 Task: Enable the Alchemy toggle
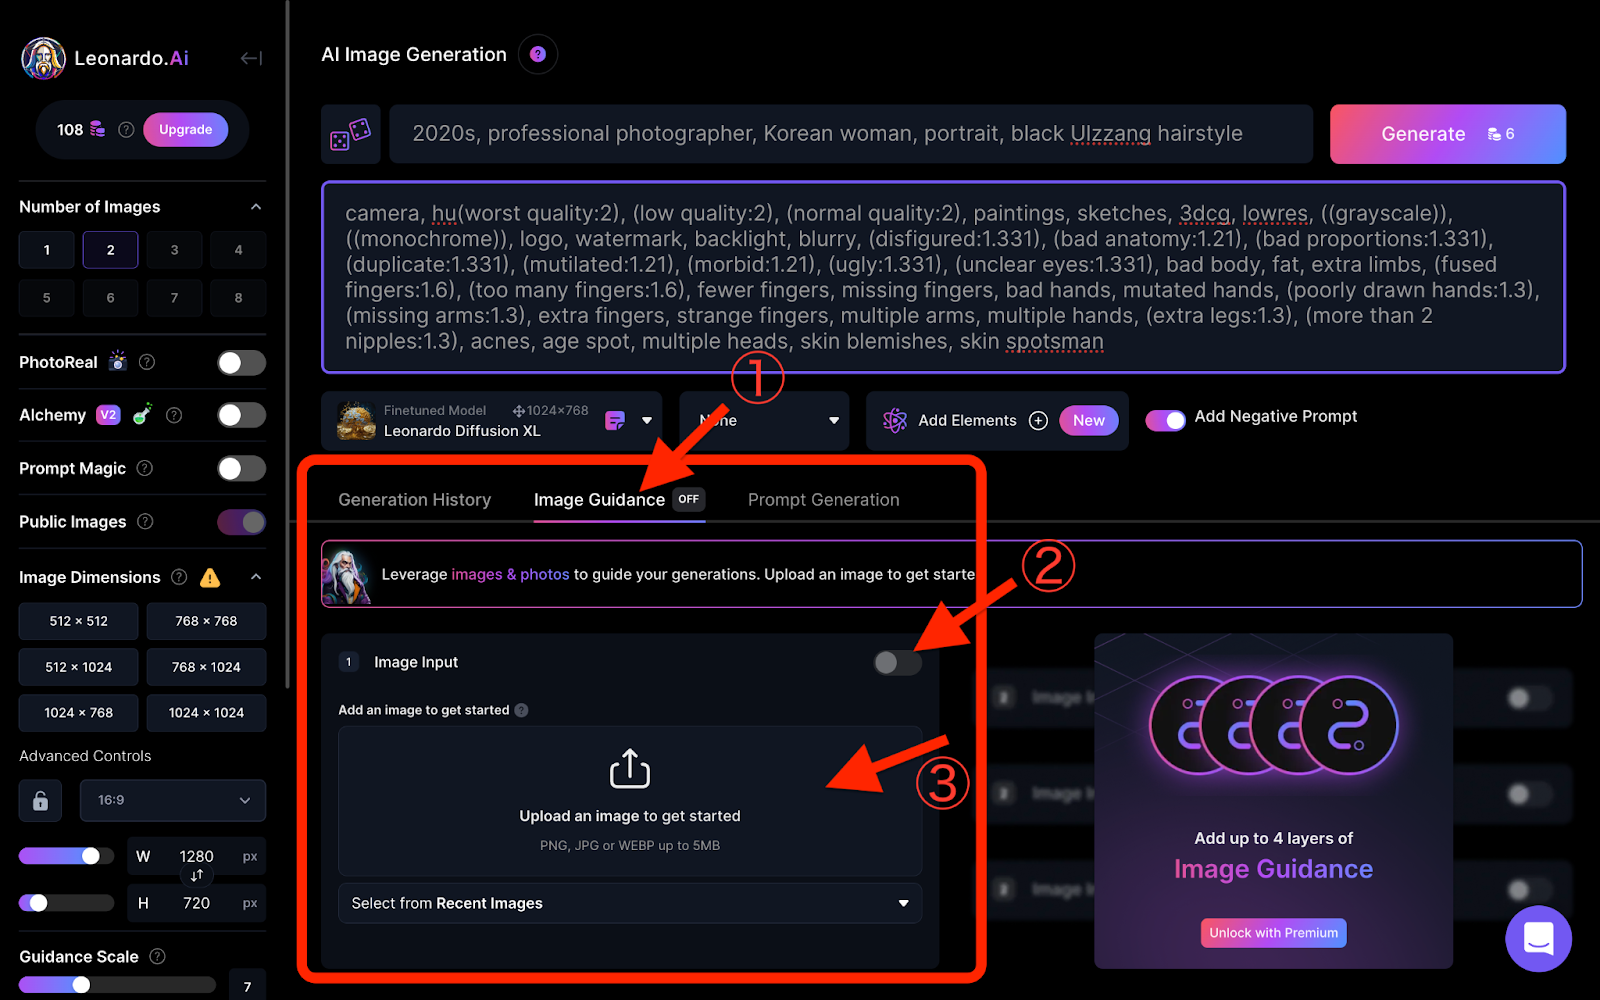[x=242, y=415]
